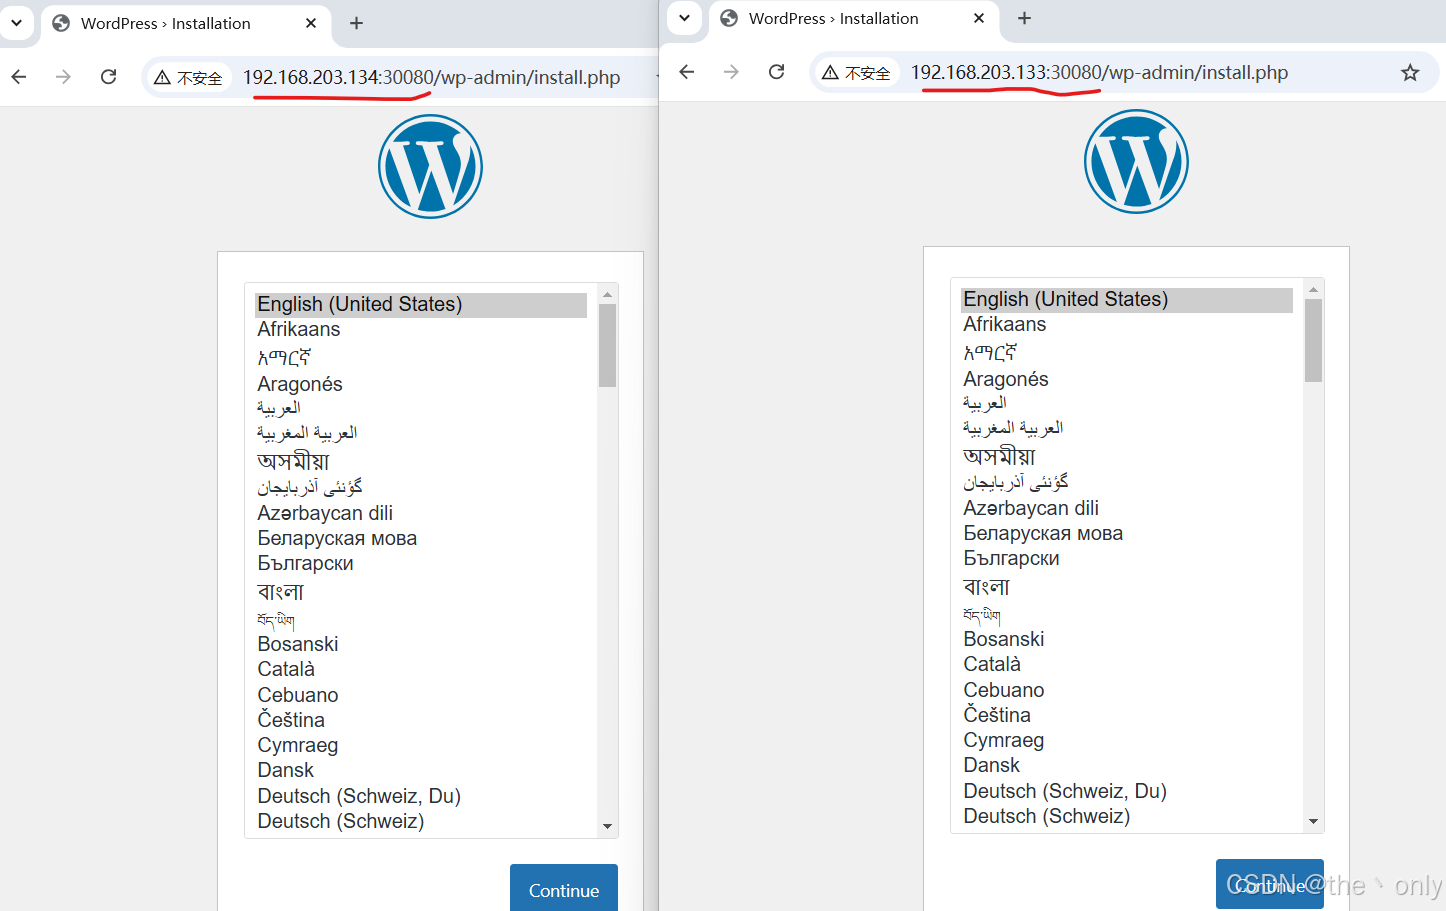Click not-secure warning in right address bar
The width and height of the screenshot is (1446, 911).
coord(856,73)
